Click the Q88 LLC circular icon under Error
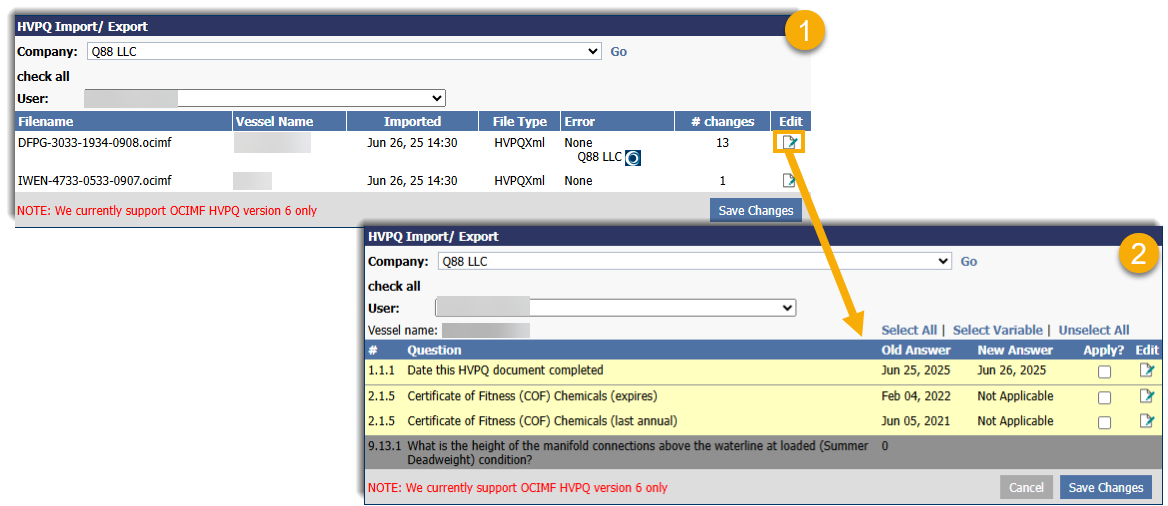The image size is (1168, 506). click(x=633, y=158)
